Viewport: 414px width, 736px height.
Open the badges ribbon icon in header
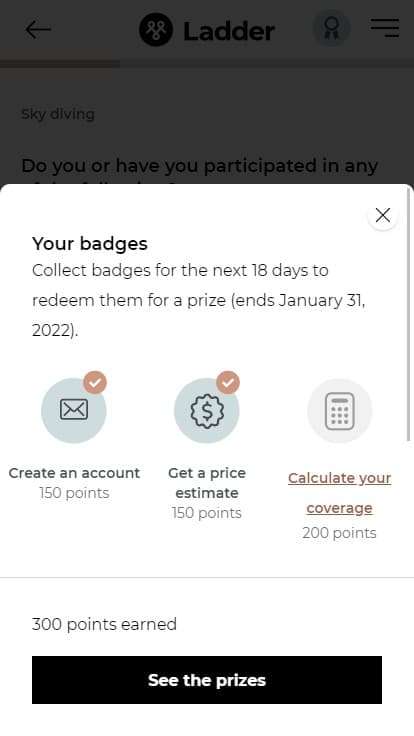(x=331, y=28)
